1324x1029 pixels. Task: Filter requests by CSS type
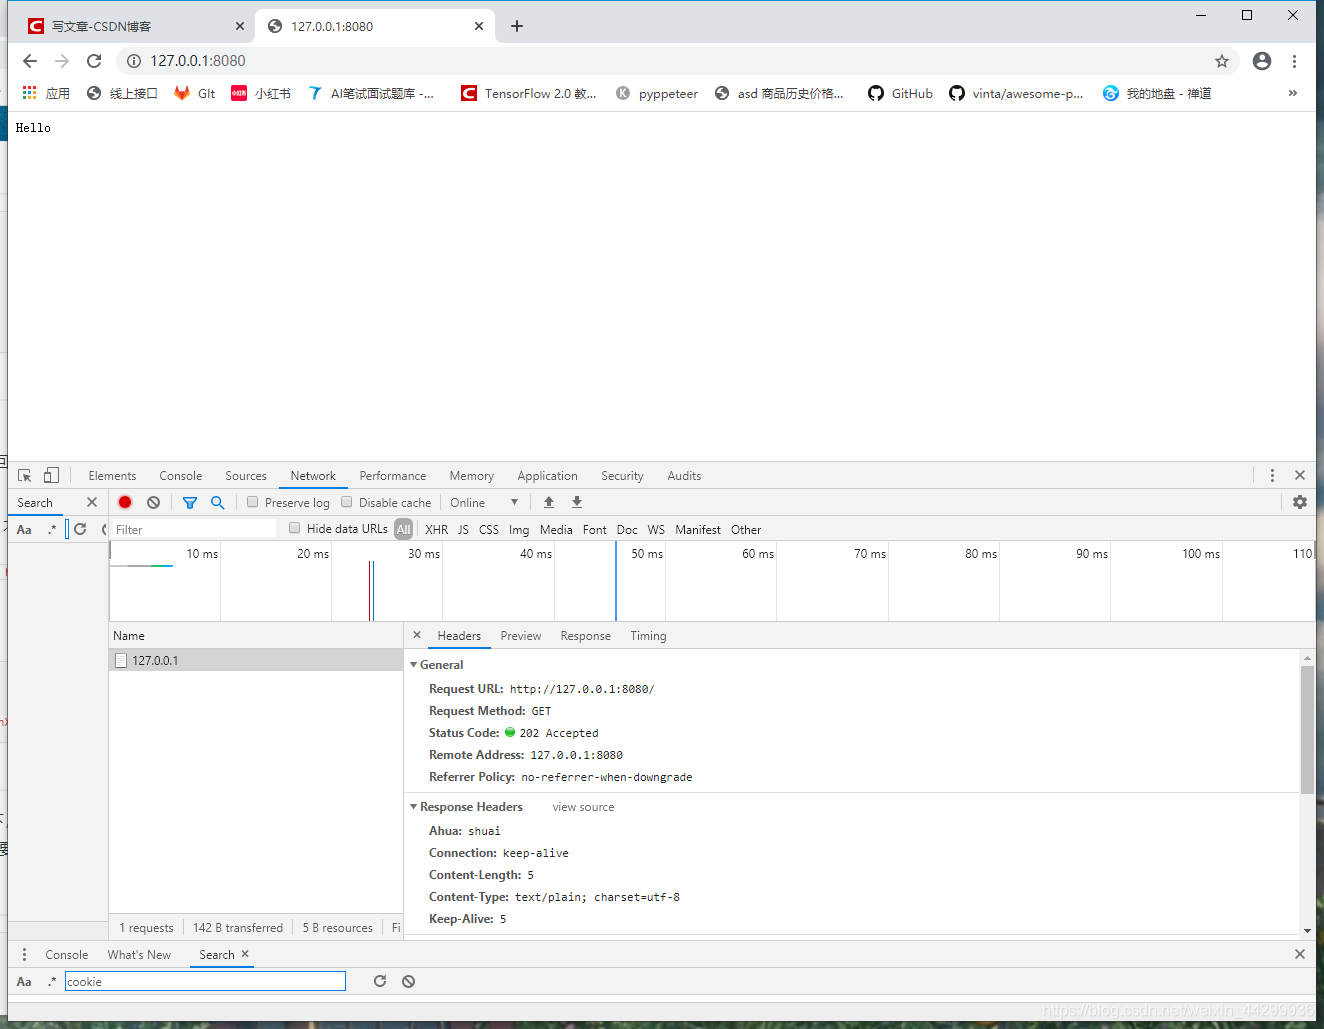(489, 529)
